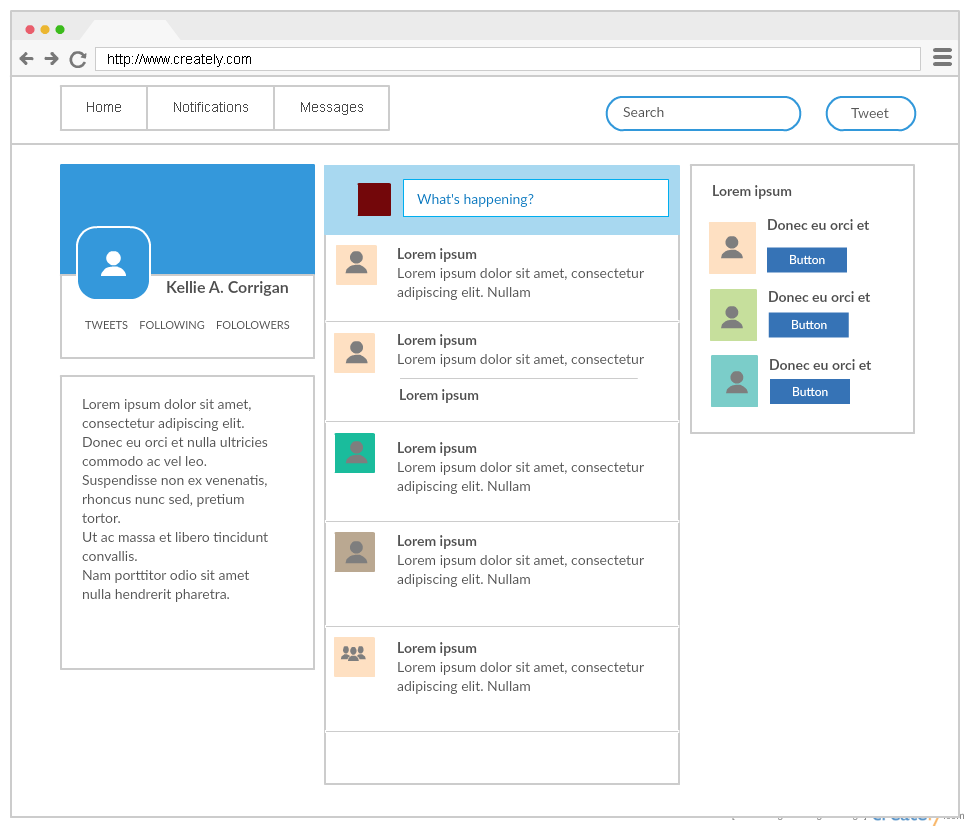The width and height of the screenshot is (970, 830).
Task: Open the suggestion with the green avatar icon
Action: pyautogui.click(x=733, y=315)
